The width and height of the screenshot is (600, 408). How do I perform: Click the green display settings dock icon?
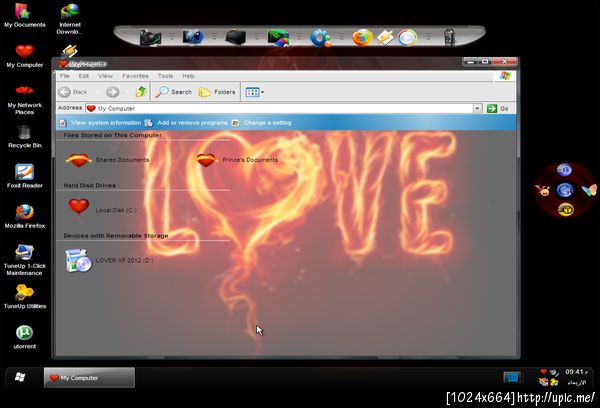coord(278,38)
